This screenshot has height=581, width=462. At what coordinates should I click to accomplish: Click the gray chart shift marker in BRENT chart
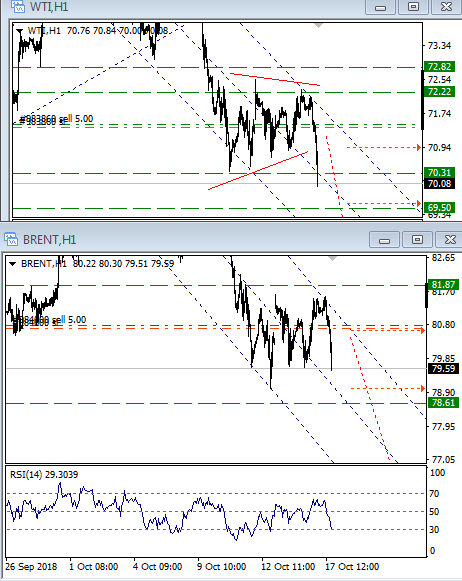tap(332, 258)
